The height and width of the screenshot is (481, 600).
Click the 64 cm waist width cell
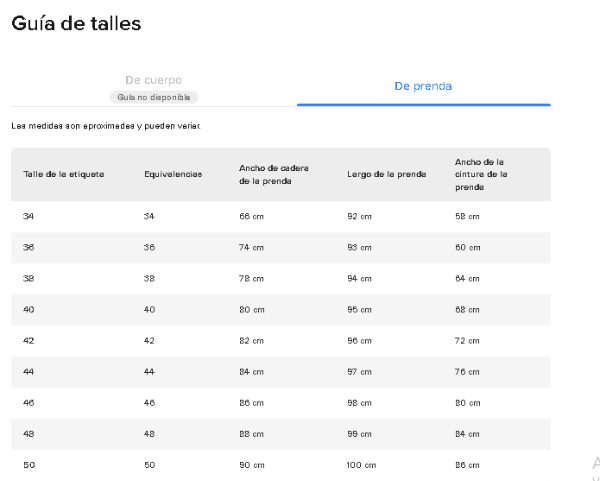pyautogui.click(x=467, y=278)
